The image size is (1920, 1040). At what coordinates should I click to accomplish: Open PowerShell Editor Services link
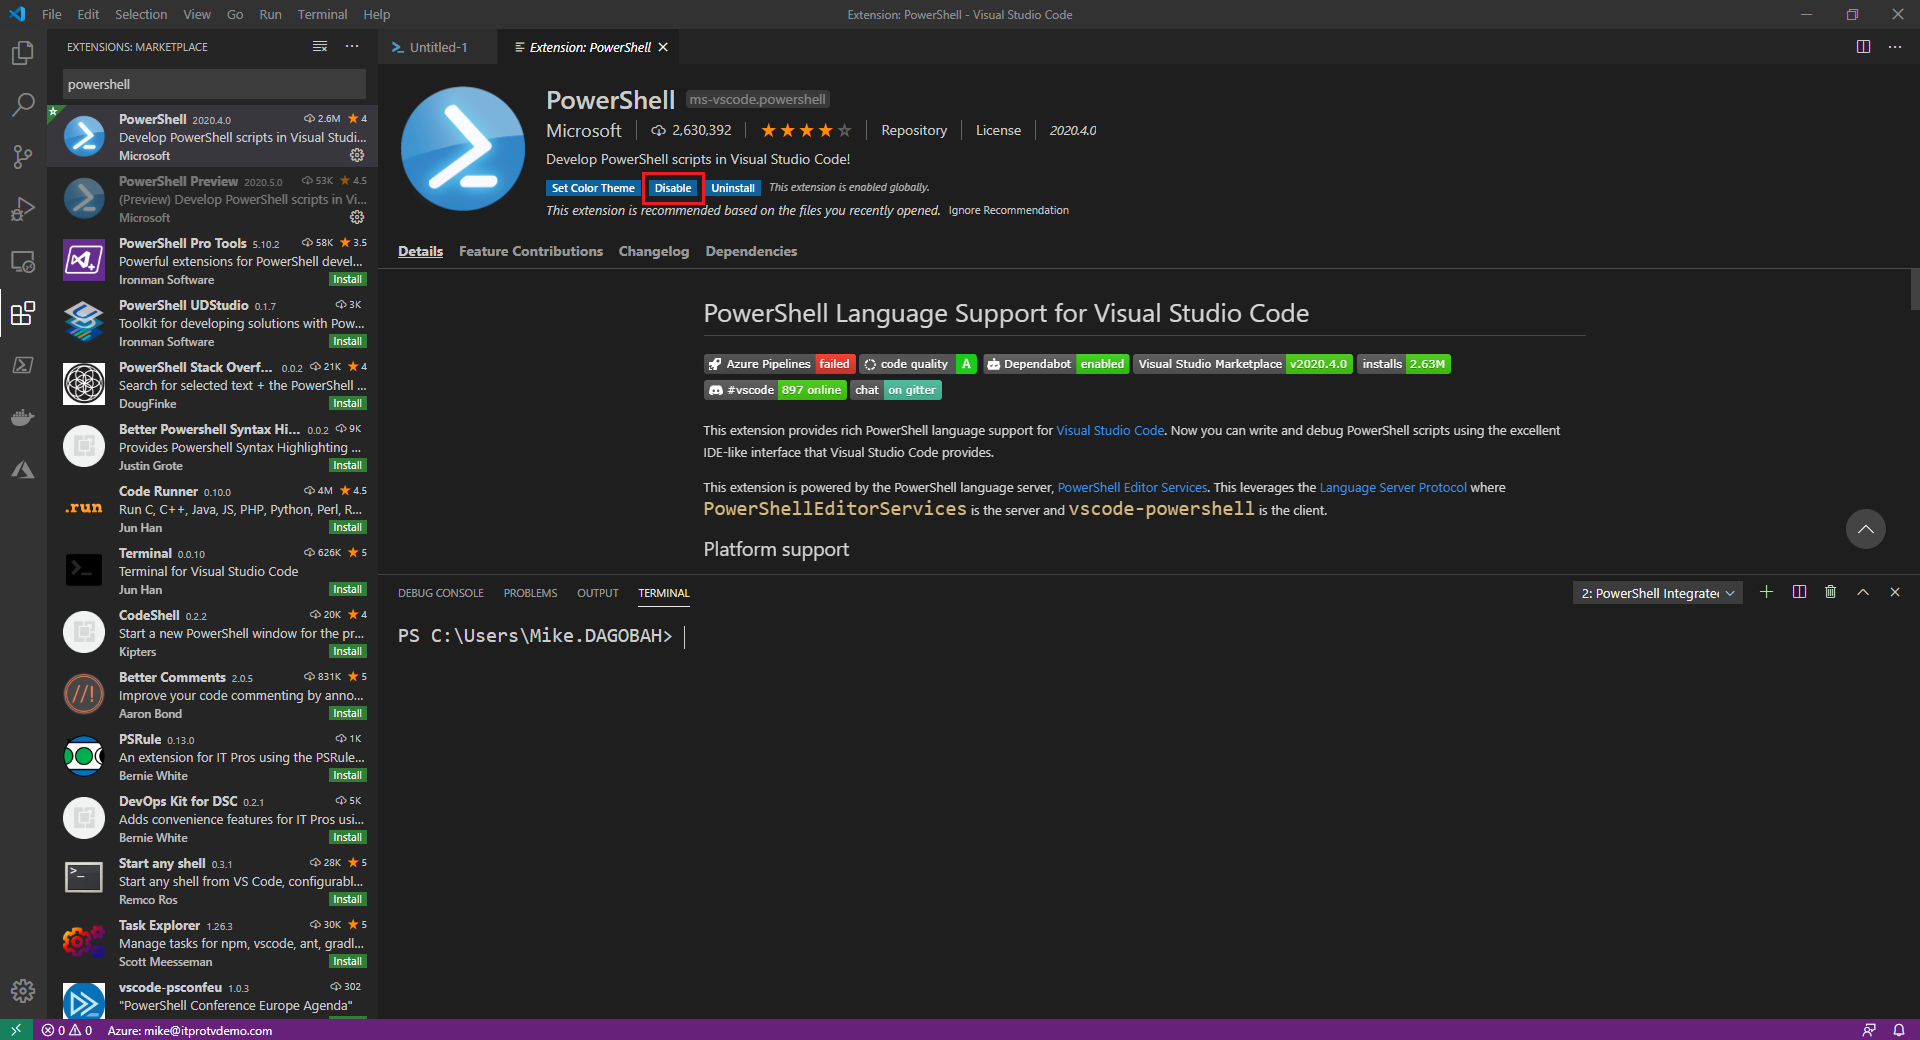(x=1132, y=487)
